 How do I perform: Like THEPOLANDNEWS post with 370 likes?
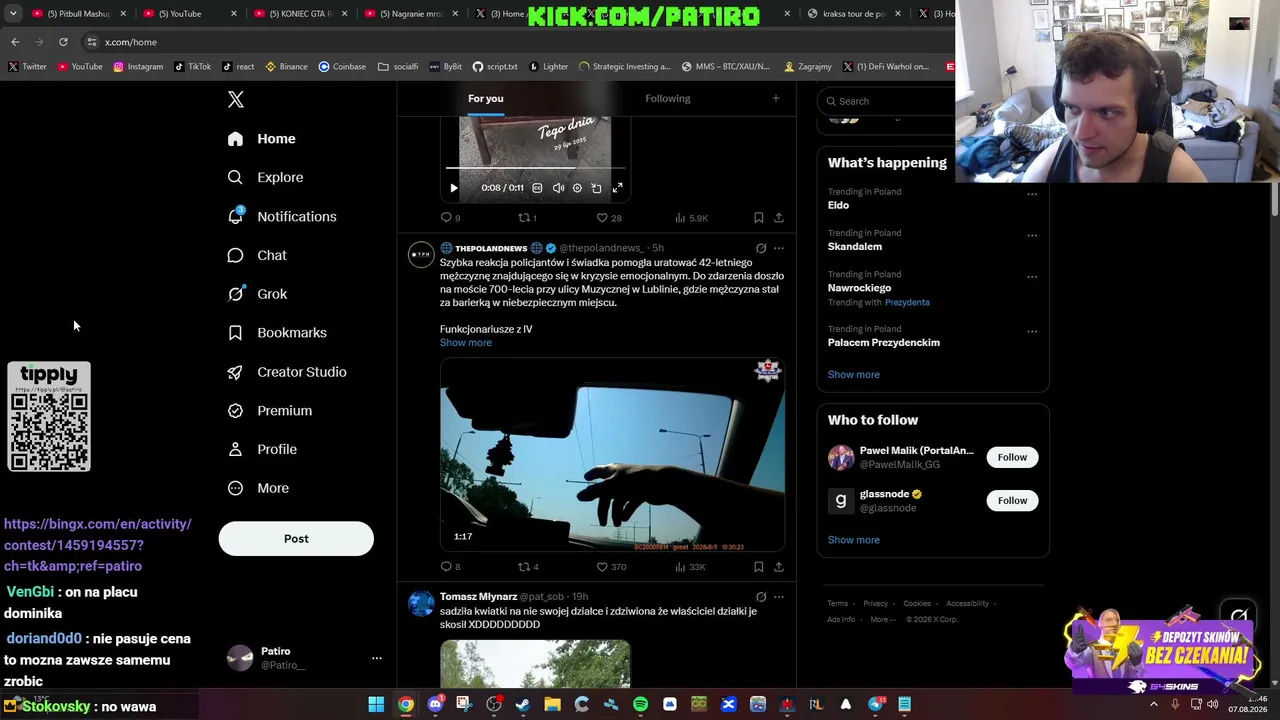(x=611, y=567)
